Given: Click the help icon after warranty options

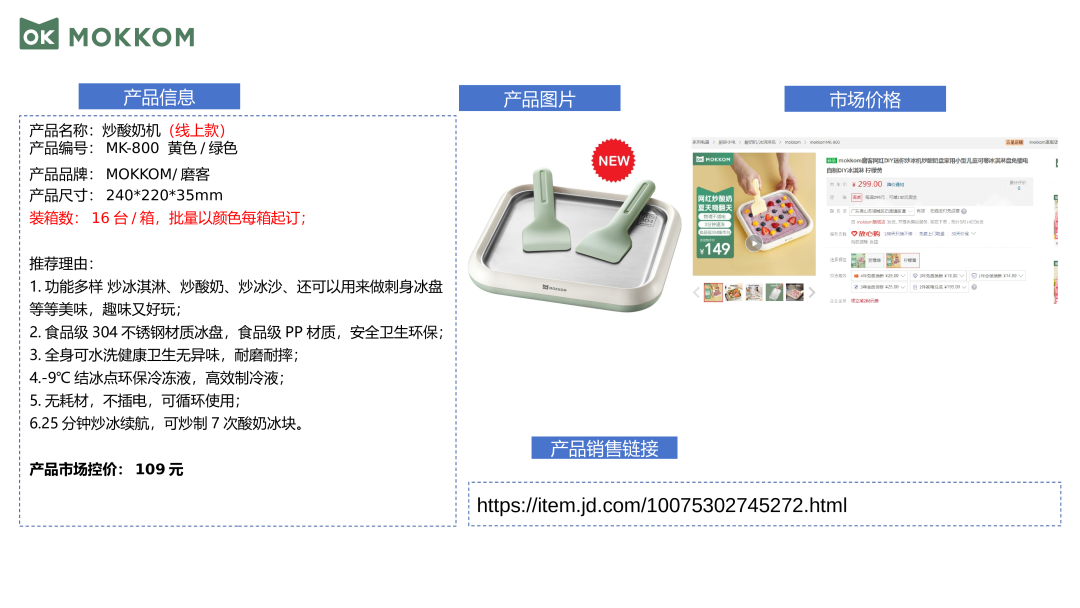Looking at the screenshot, I should point(974,287).
